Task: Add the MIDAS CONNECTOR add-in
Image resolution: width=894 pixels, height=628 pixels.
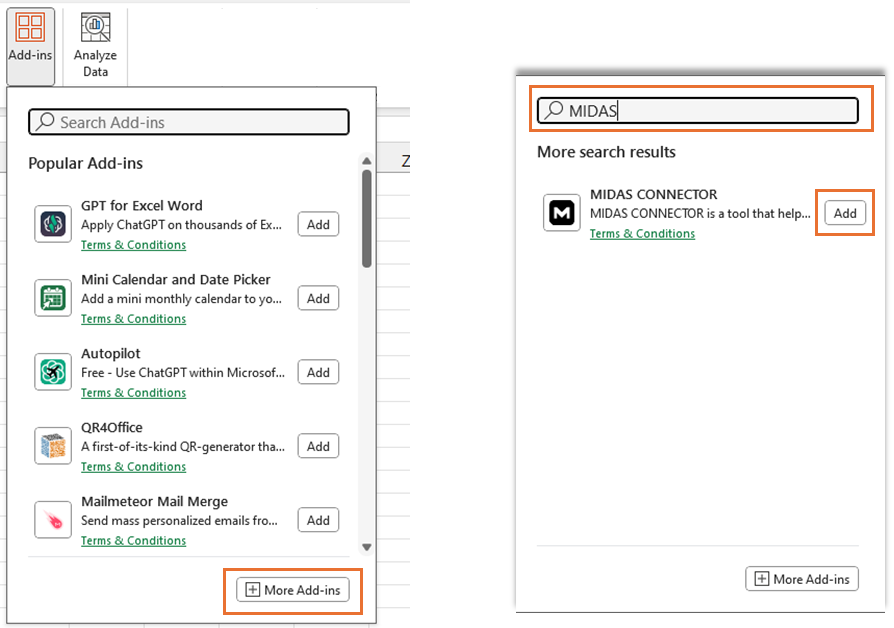Action: click(845, 213)
